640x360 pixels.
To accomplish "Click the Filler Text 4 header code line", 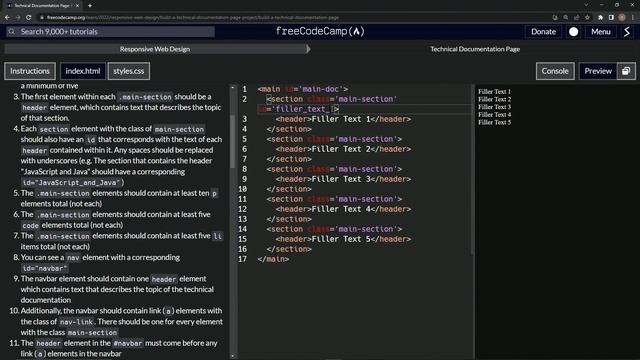I will tap(343, 209).
